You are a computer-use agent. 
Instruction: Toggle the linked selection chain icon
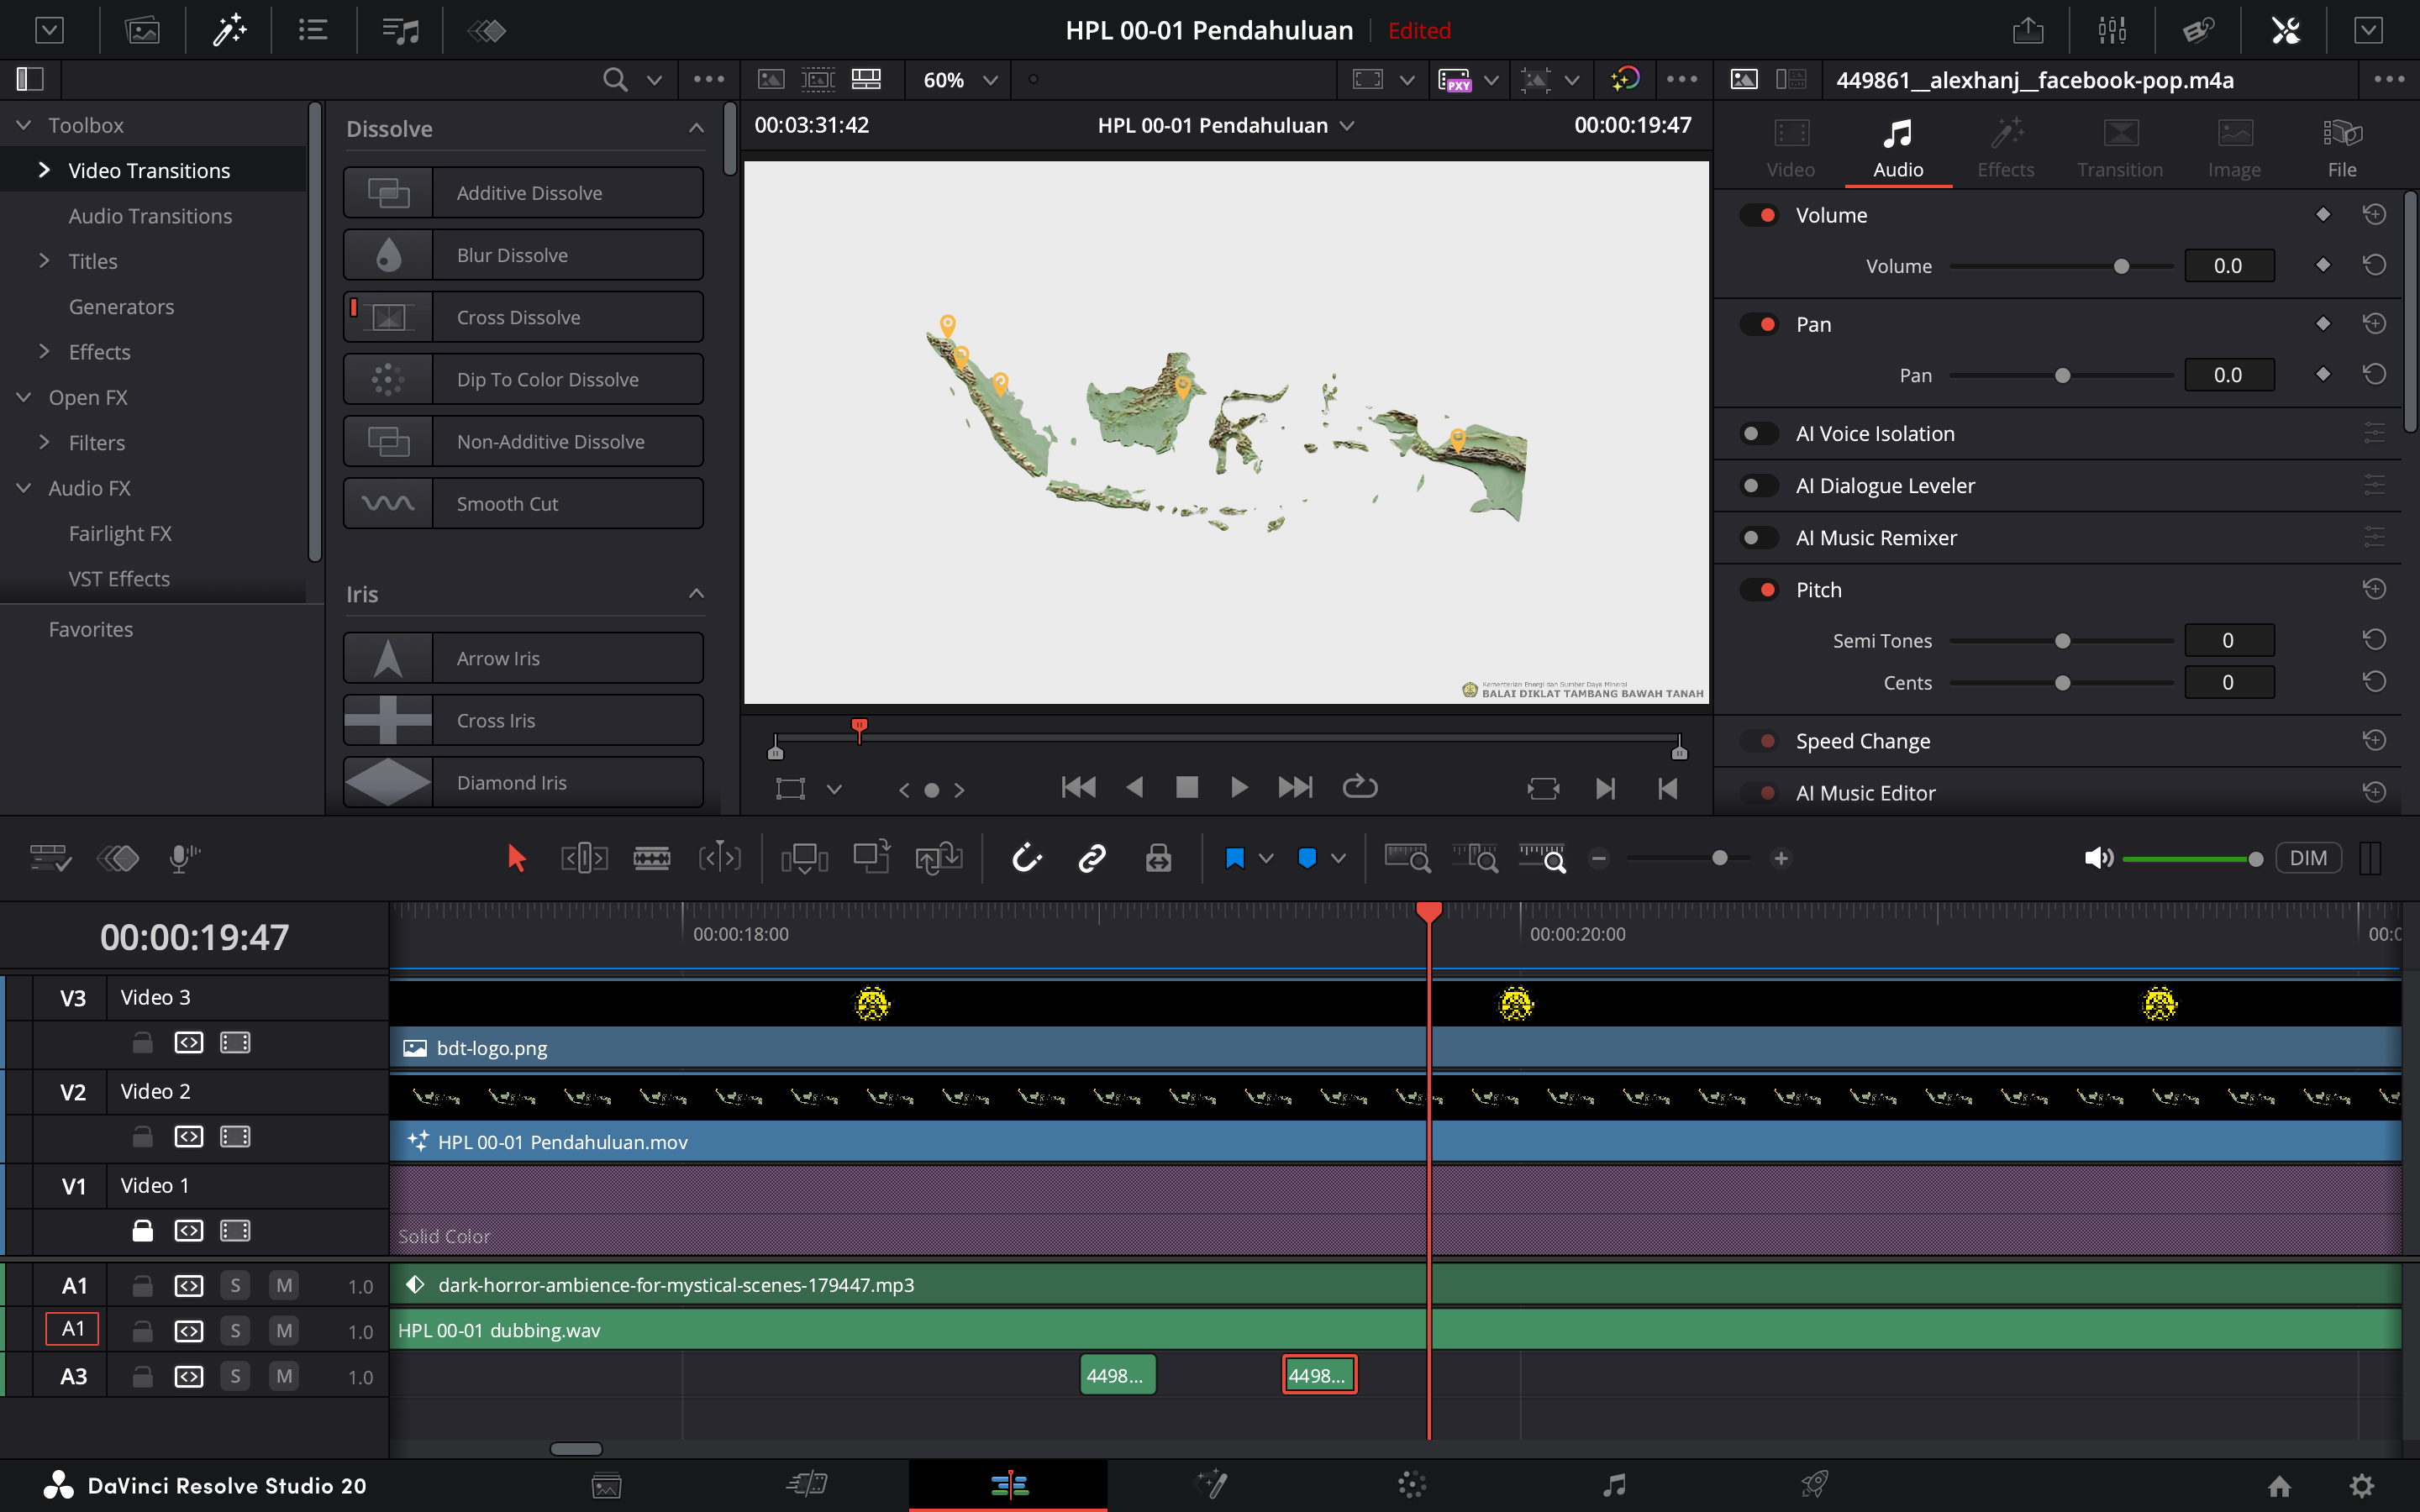[1092, 858]
